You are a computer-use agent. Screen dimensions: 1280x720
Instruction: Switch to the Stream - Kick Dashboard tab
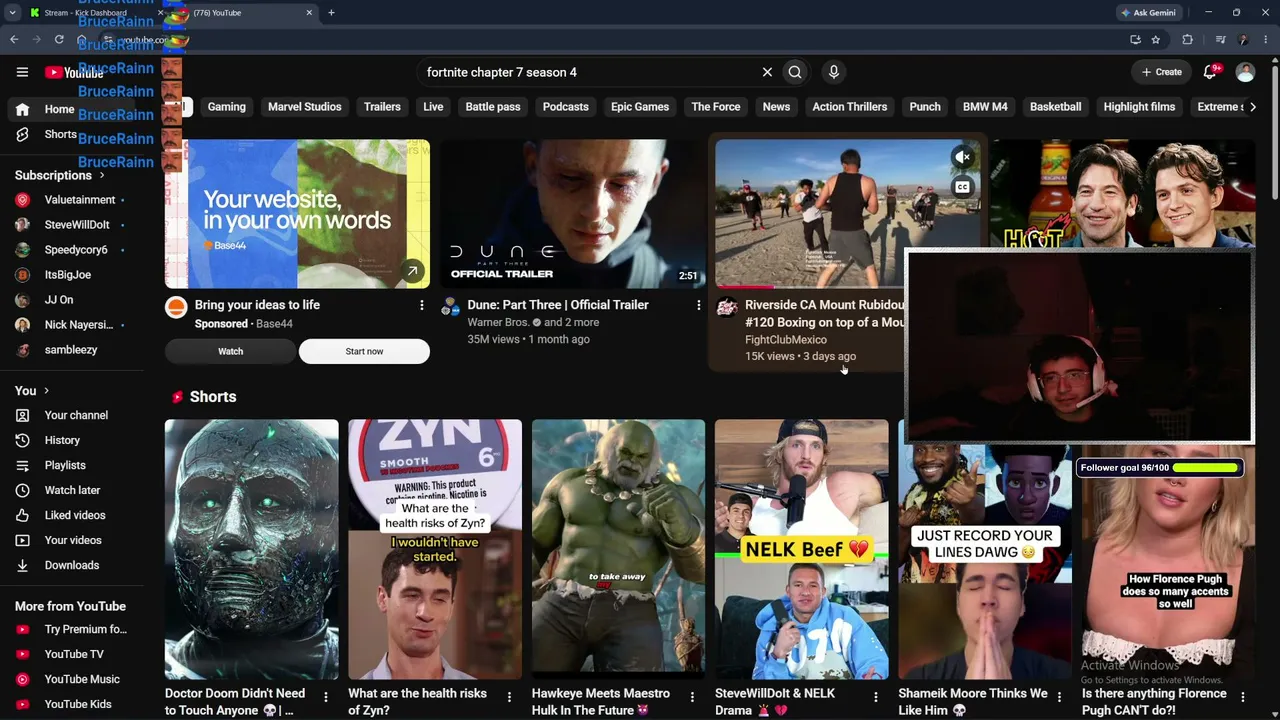[x=85, y=13]
